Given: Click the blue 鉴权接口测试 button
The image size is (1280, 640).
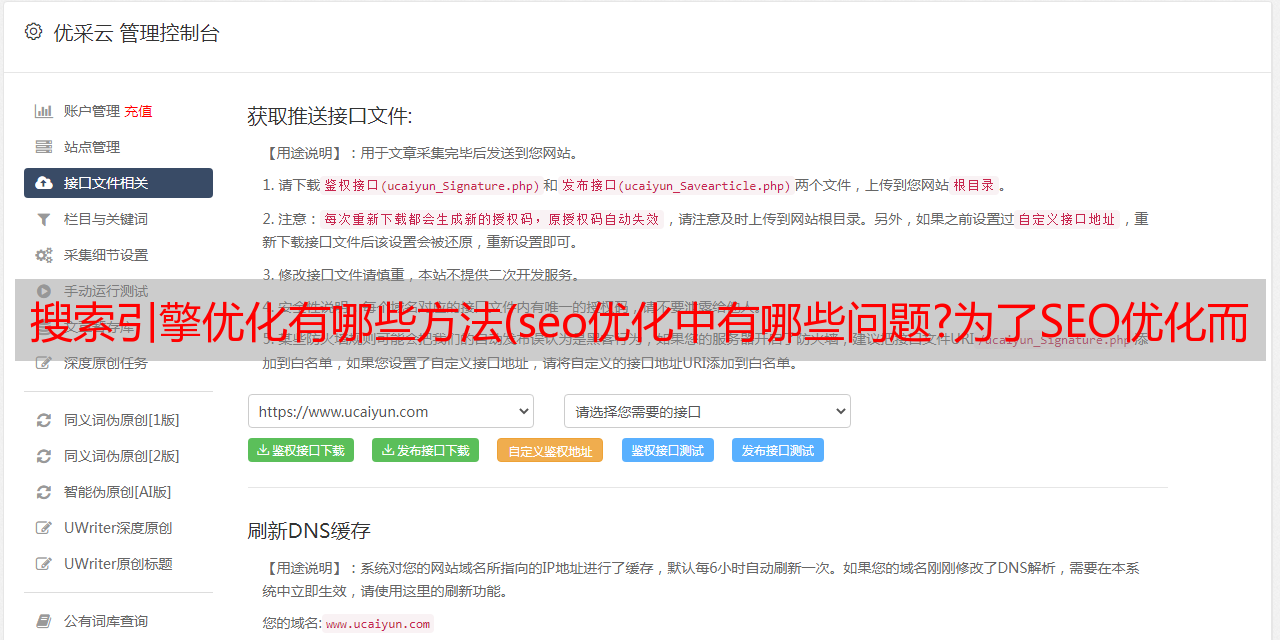Looking at the screenshot, I should pos(668,450).
